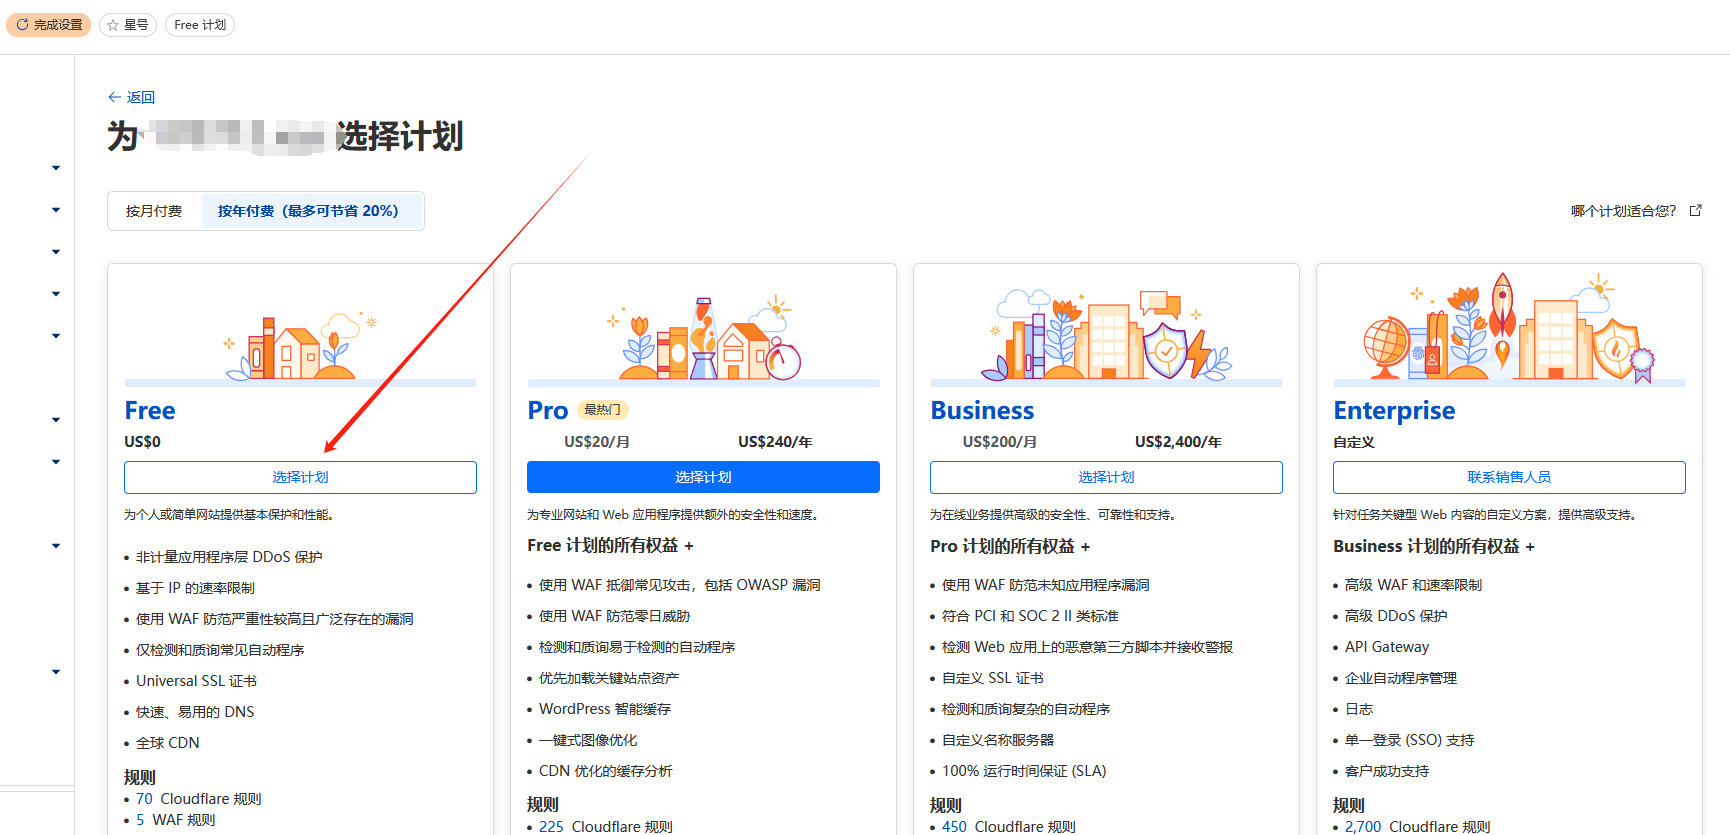Click the refresh icon in 完成设置
This screenshot has width=1730, height=835.
tap(22, 25)
